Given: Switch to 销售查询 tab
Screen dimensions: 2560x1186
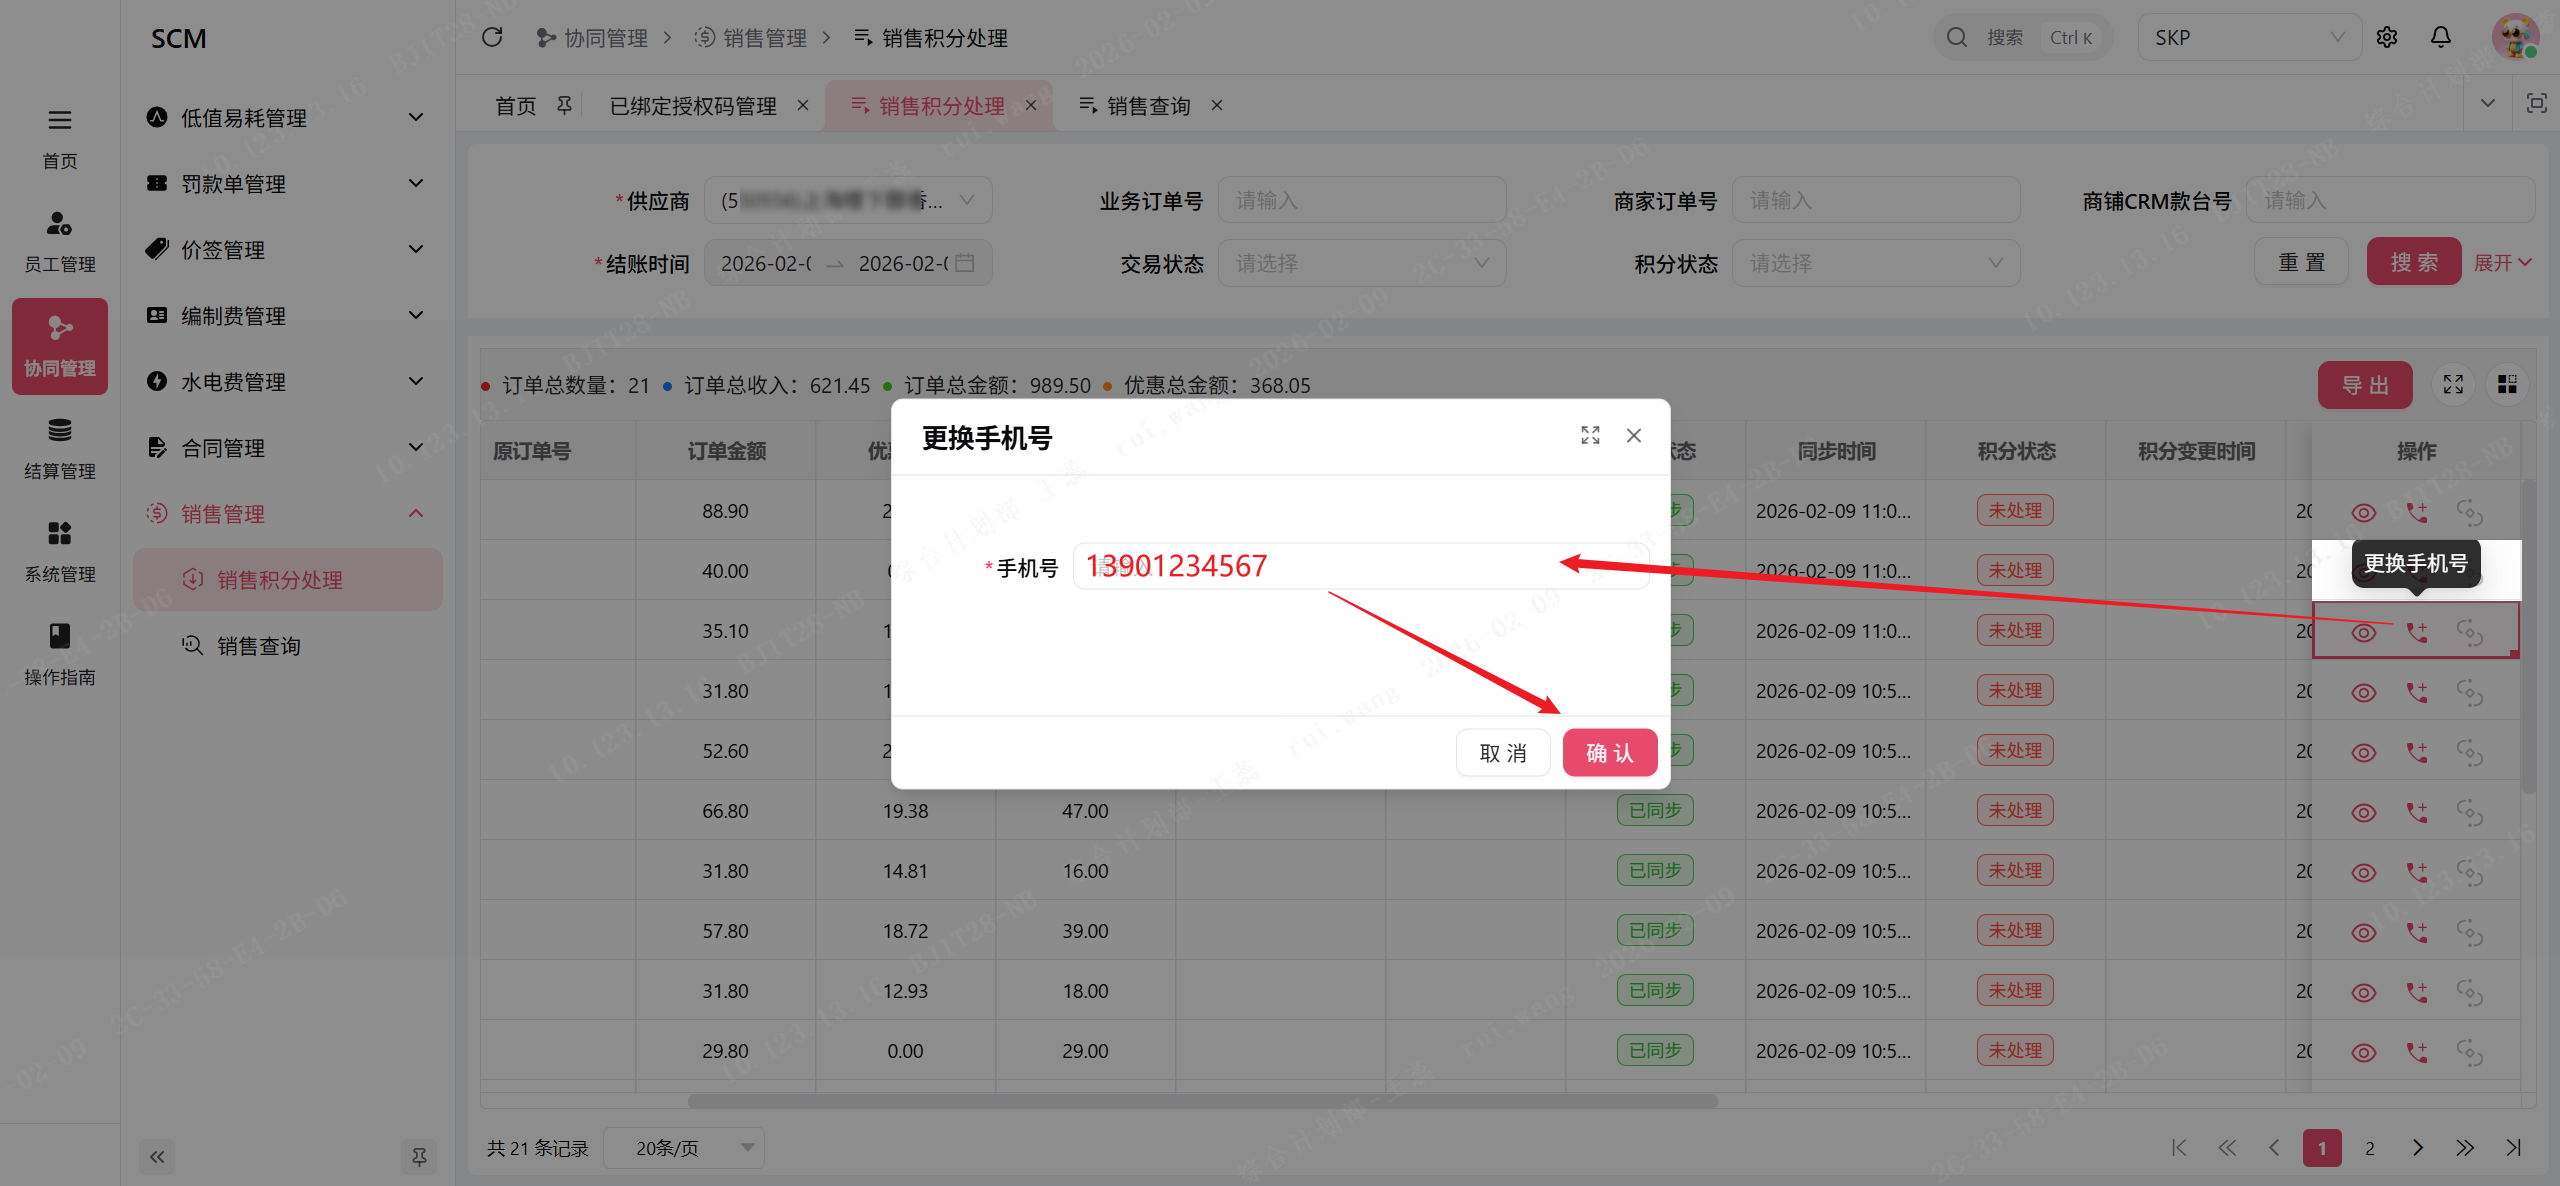Looking at the screenshot, I should 1148,105.
